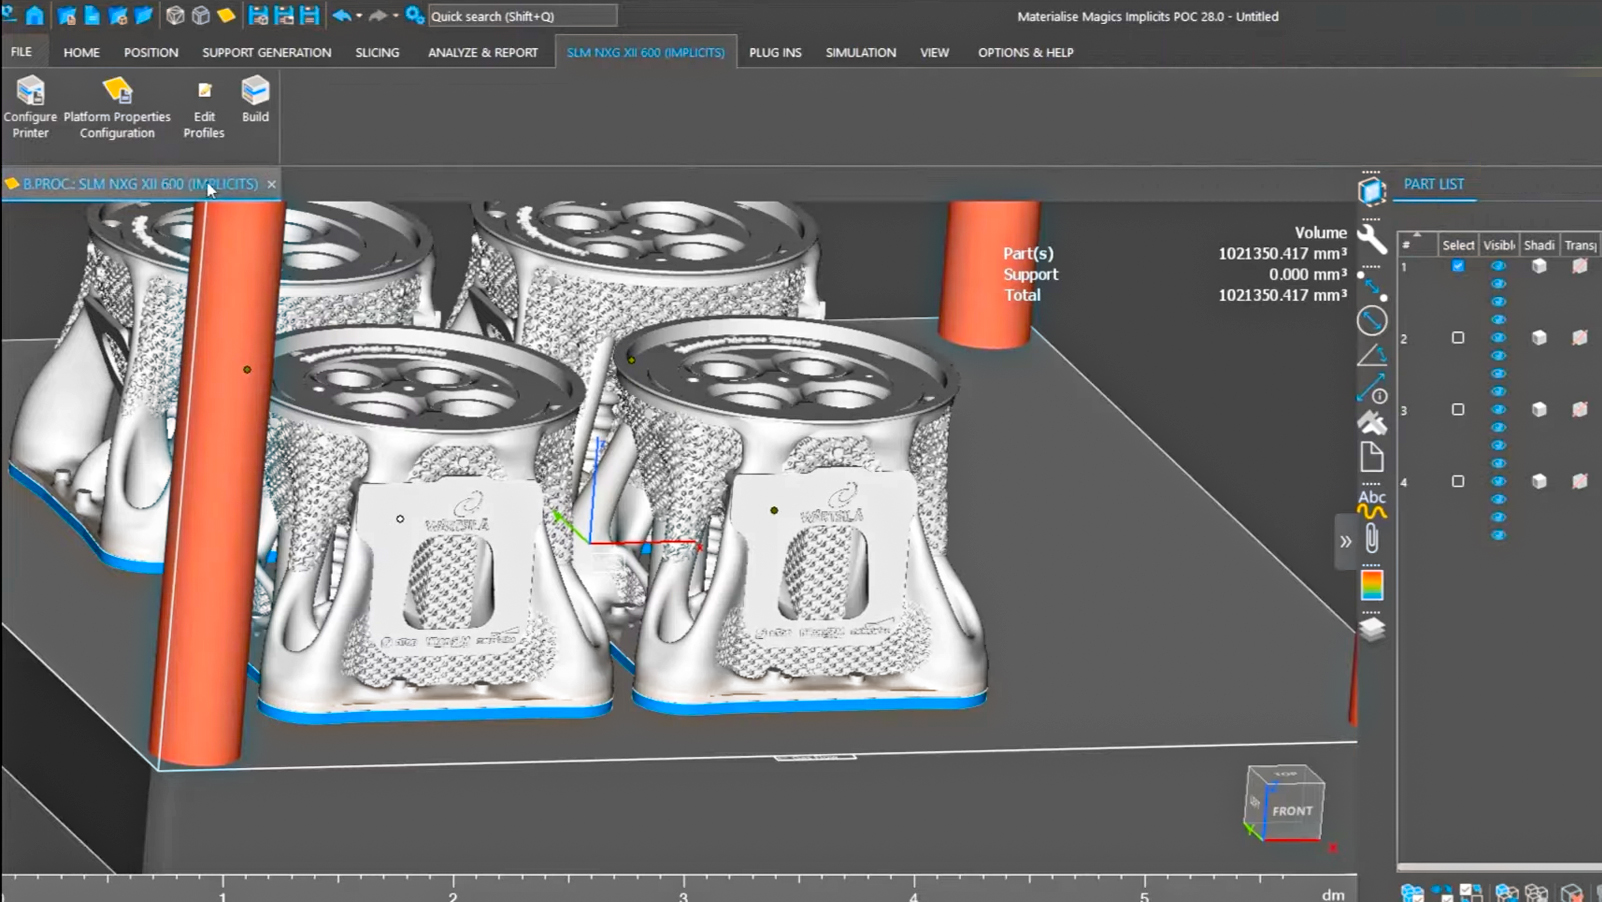The image size is (1602, 902).
Task: Click the part list horizontal scrollbar
Action: coord(1499,867)
